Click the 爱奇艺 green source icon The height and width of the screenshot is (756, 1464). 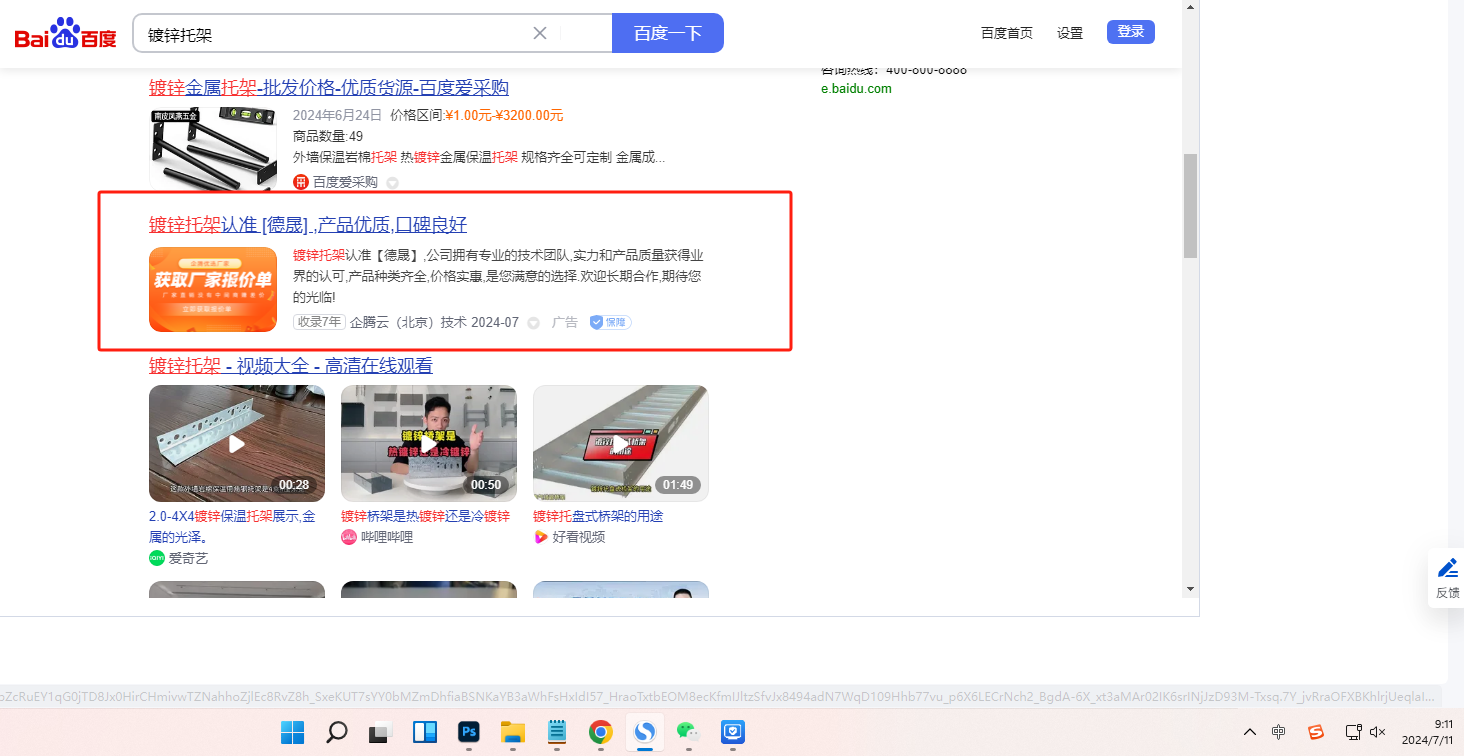point(157,558)
